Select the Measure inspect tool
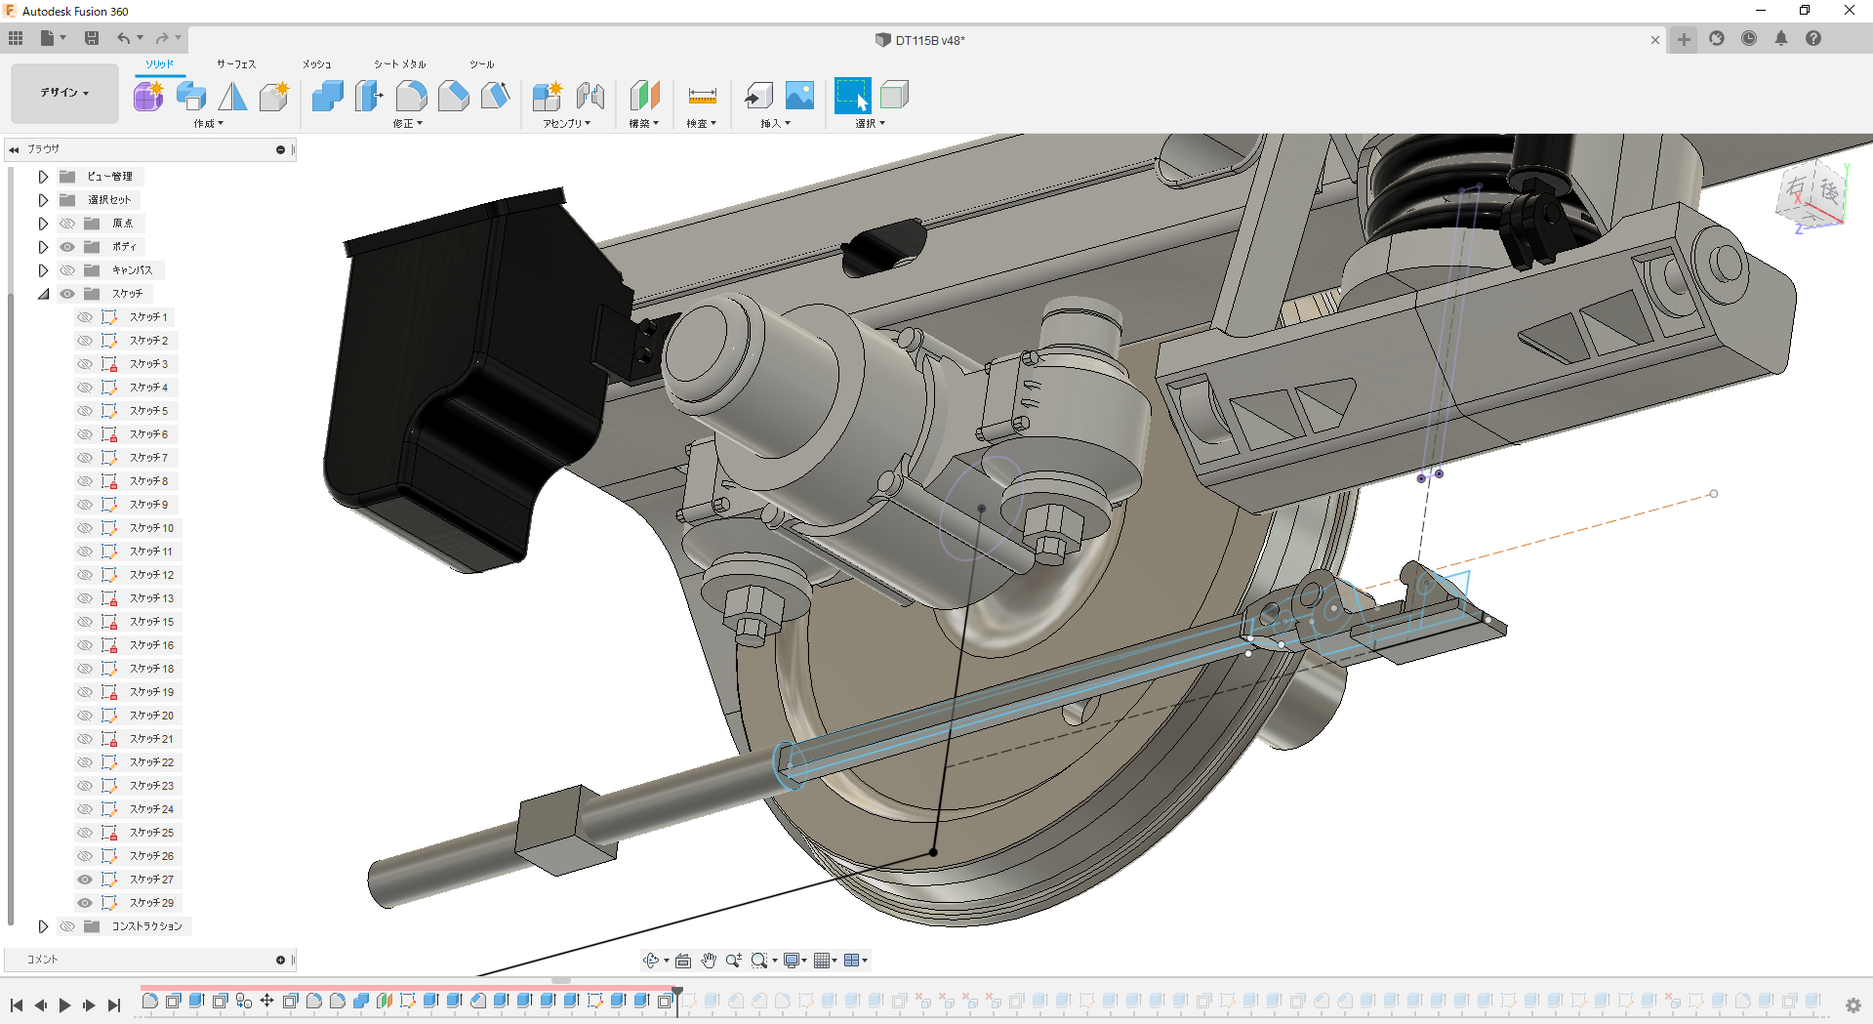The width and height of the screenshot is (1873, 1024). [702, 96]
